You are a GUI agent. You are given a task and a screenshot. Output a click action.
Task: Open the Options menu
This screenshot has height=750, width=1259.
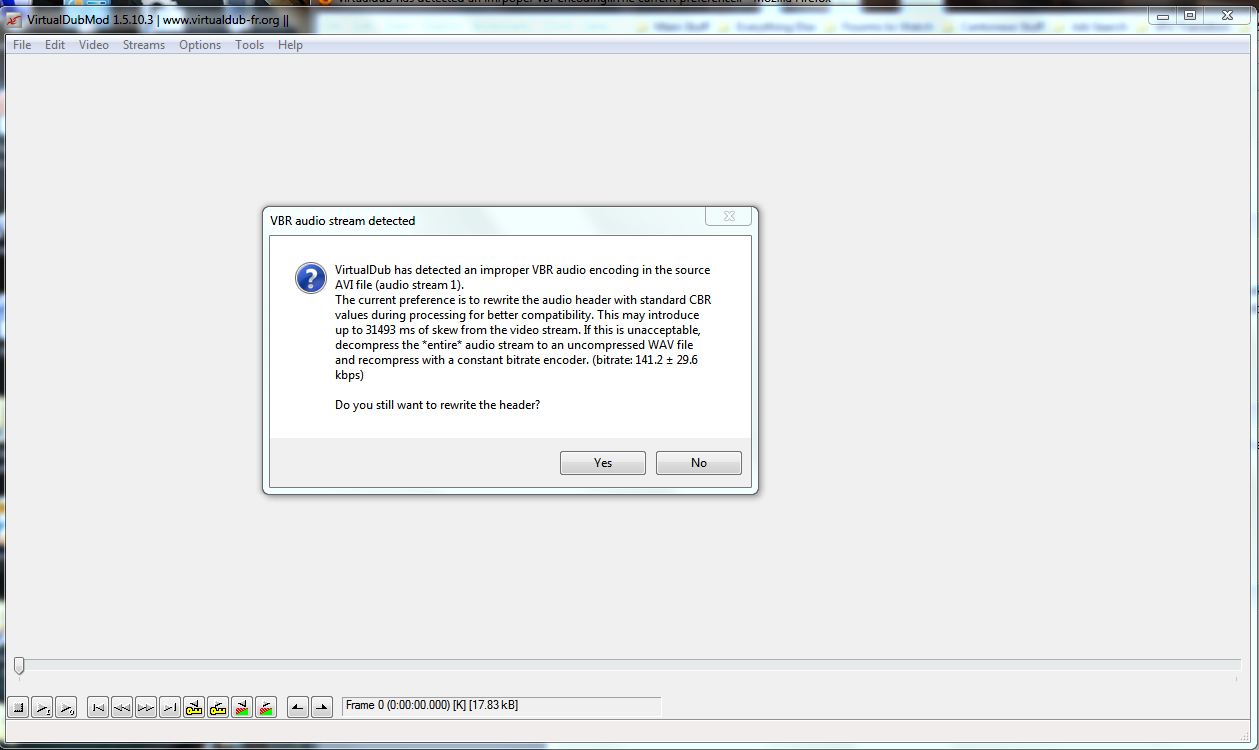200,45
